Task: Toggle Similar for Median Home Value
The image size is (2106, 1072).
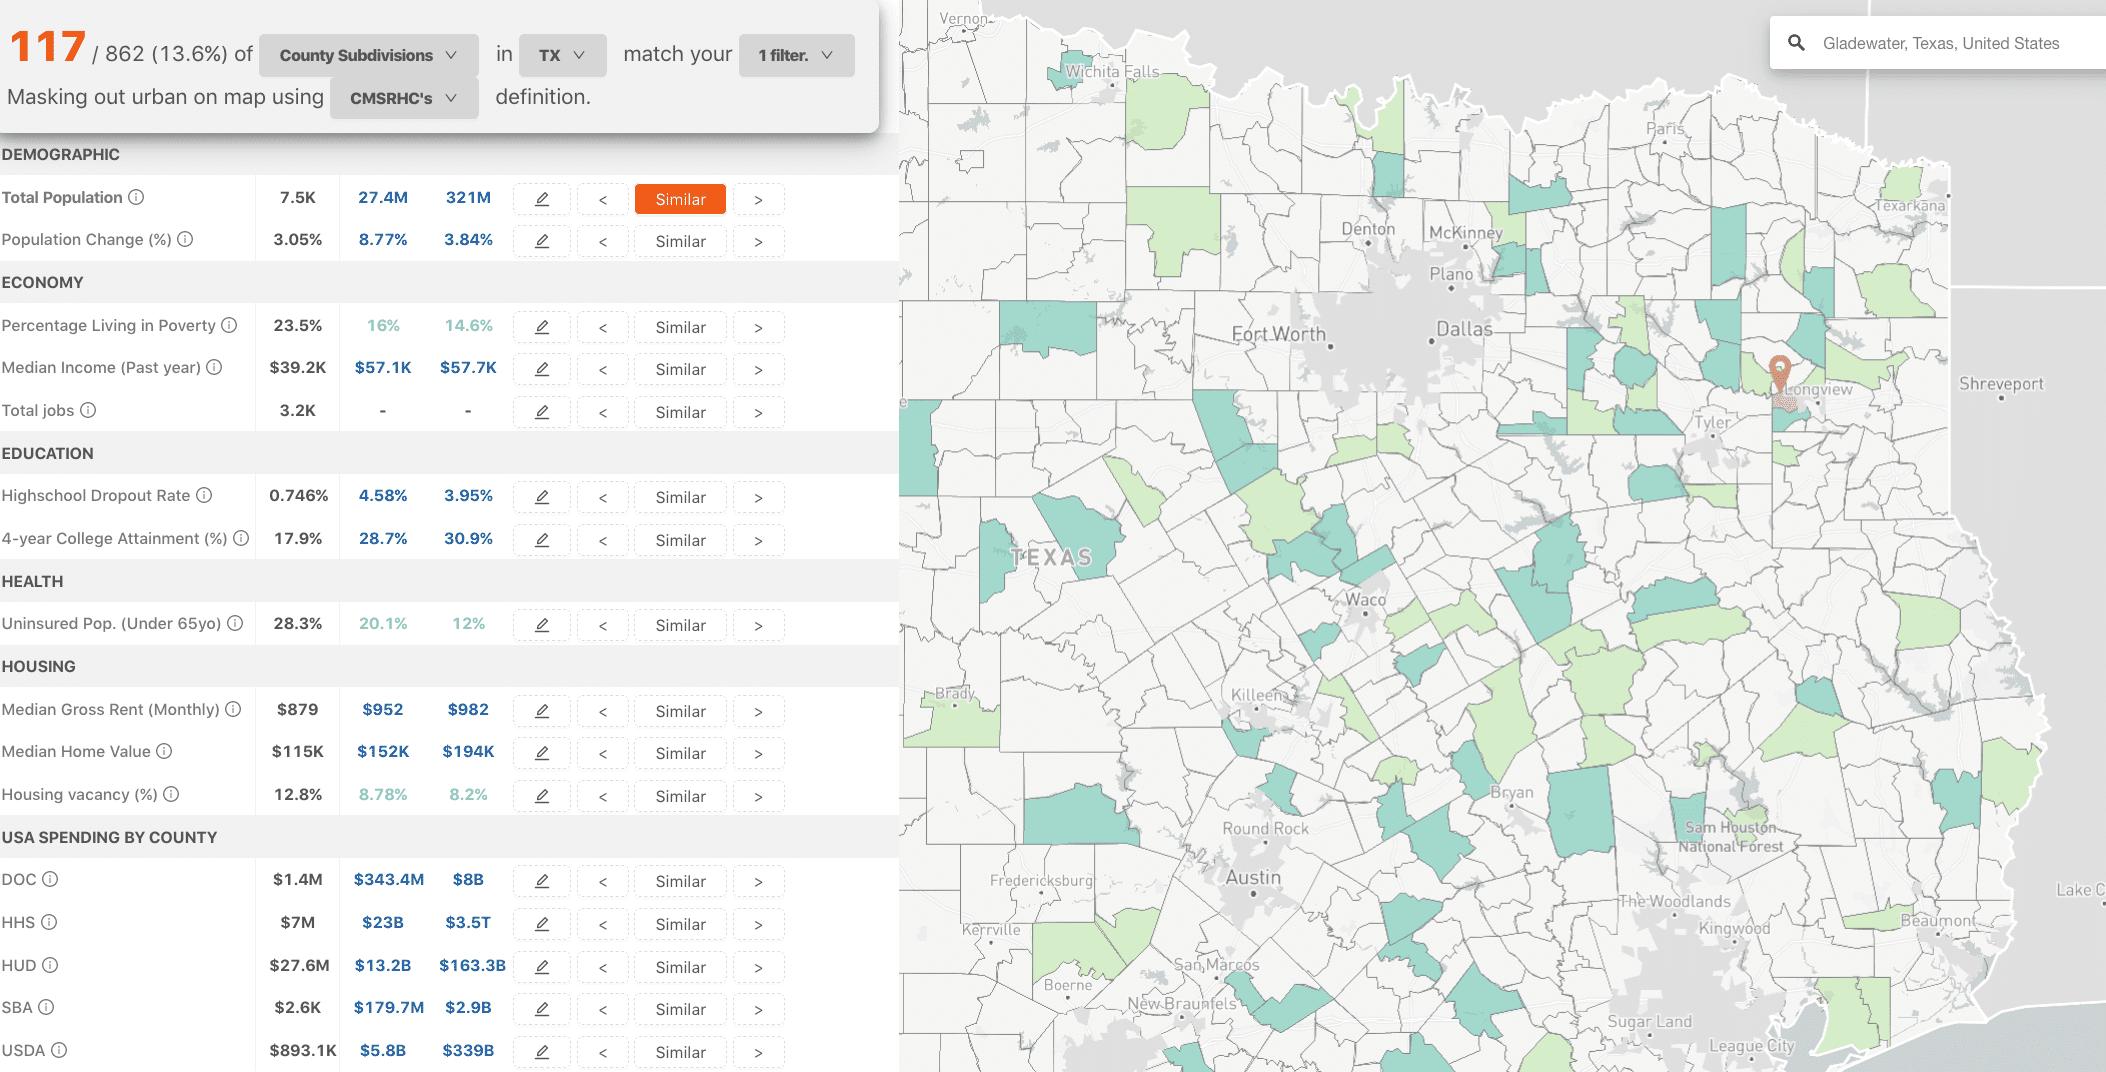Action: coord(680,753)
